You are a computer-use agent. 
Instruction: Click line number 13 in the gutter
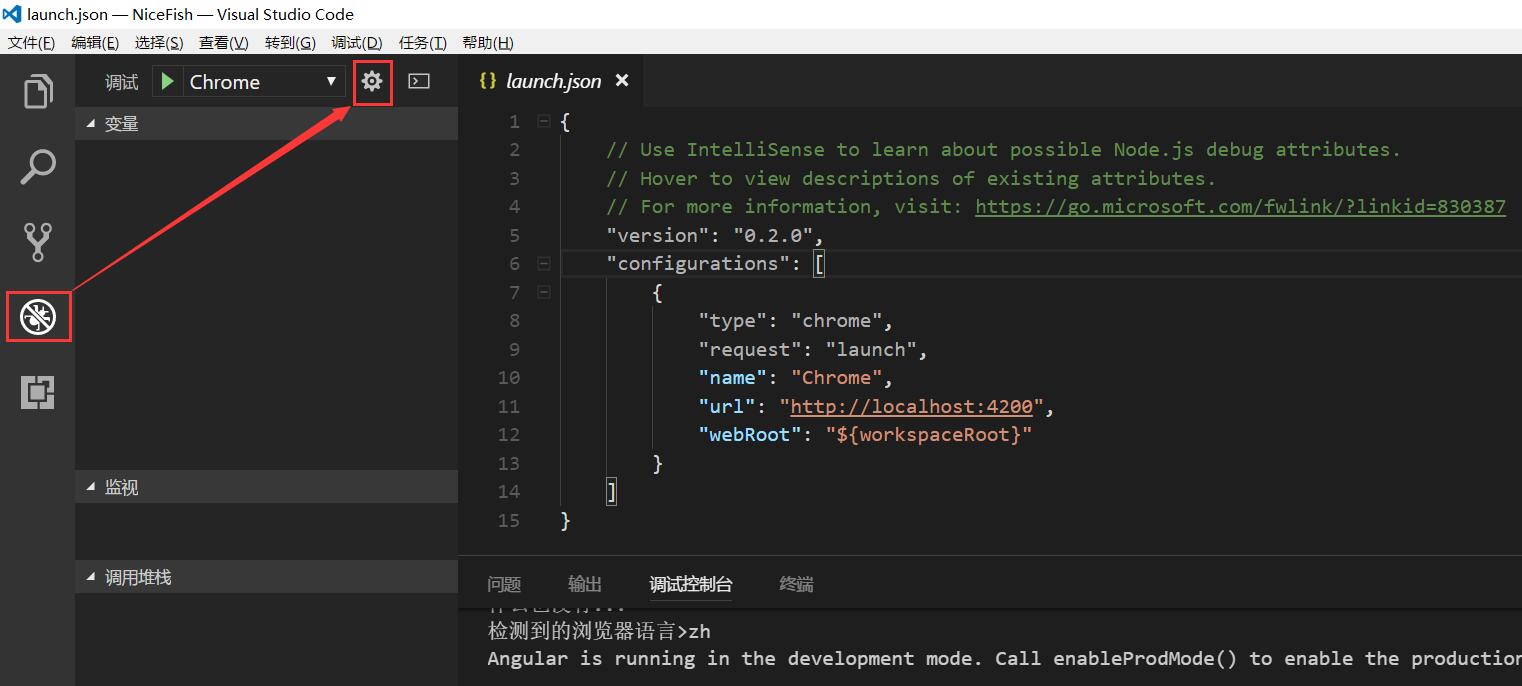[509, 464]
